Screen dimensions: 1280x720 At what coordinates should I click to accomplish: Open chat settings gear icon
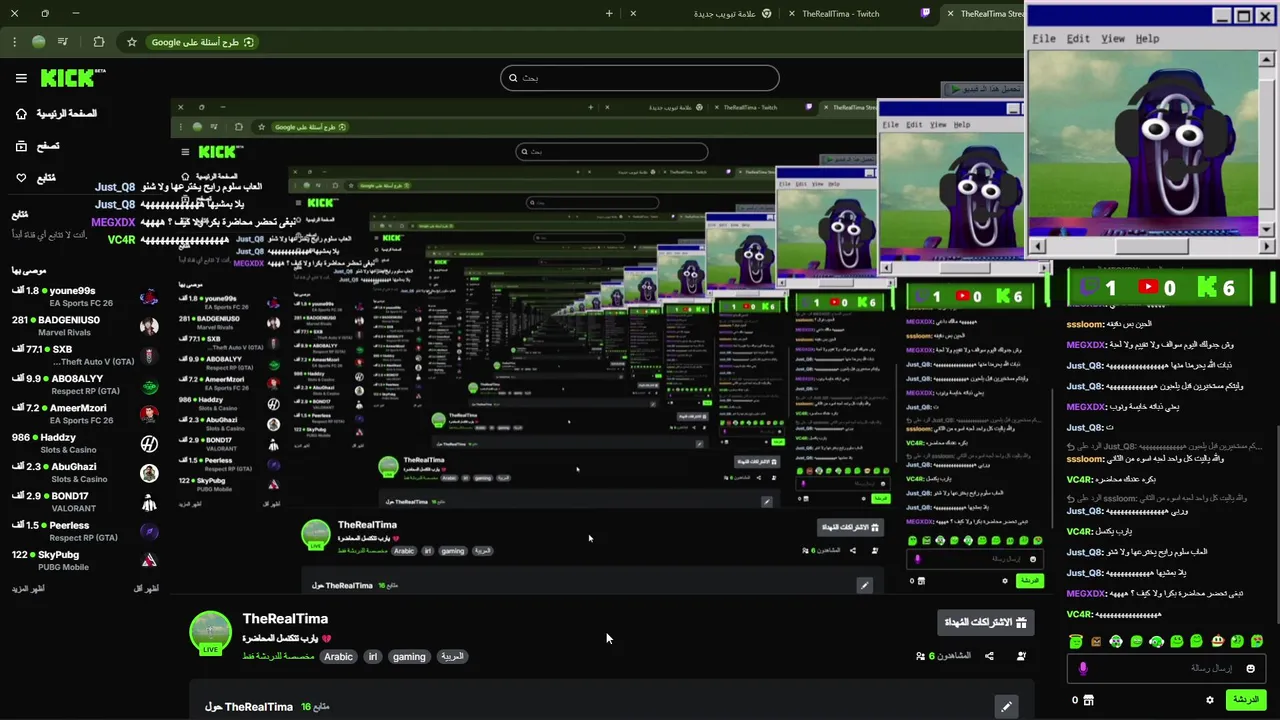click(x=1209, y=700)
